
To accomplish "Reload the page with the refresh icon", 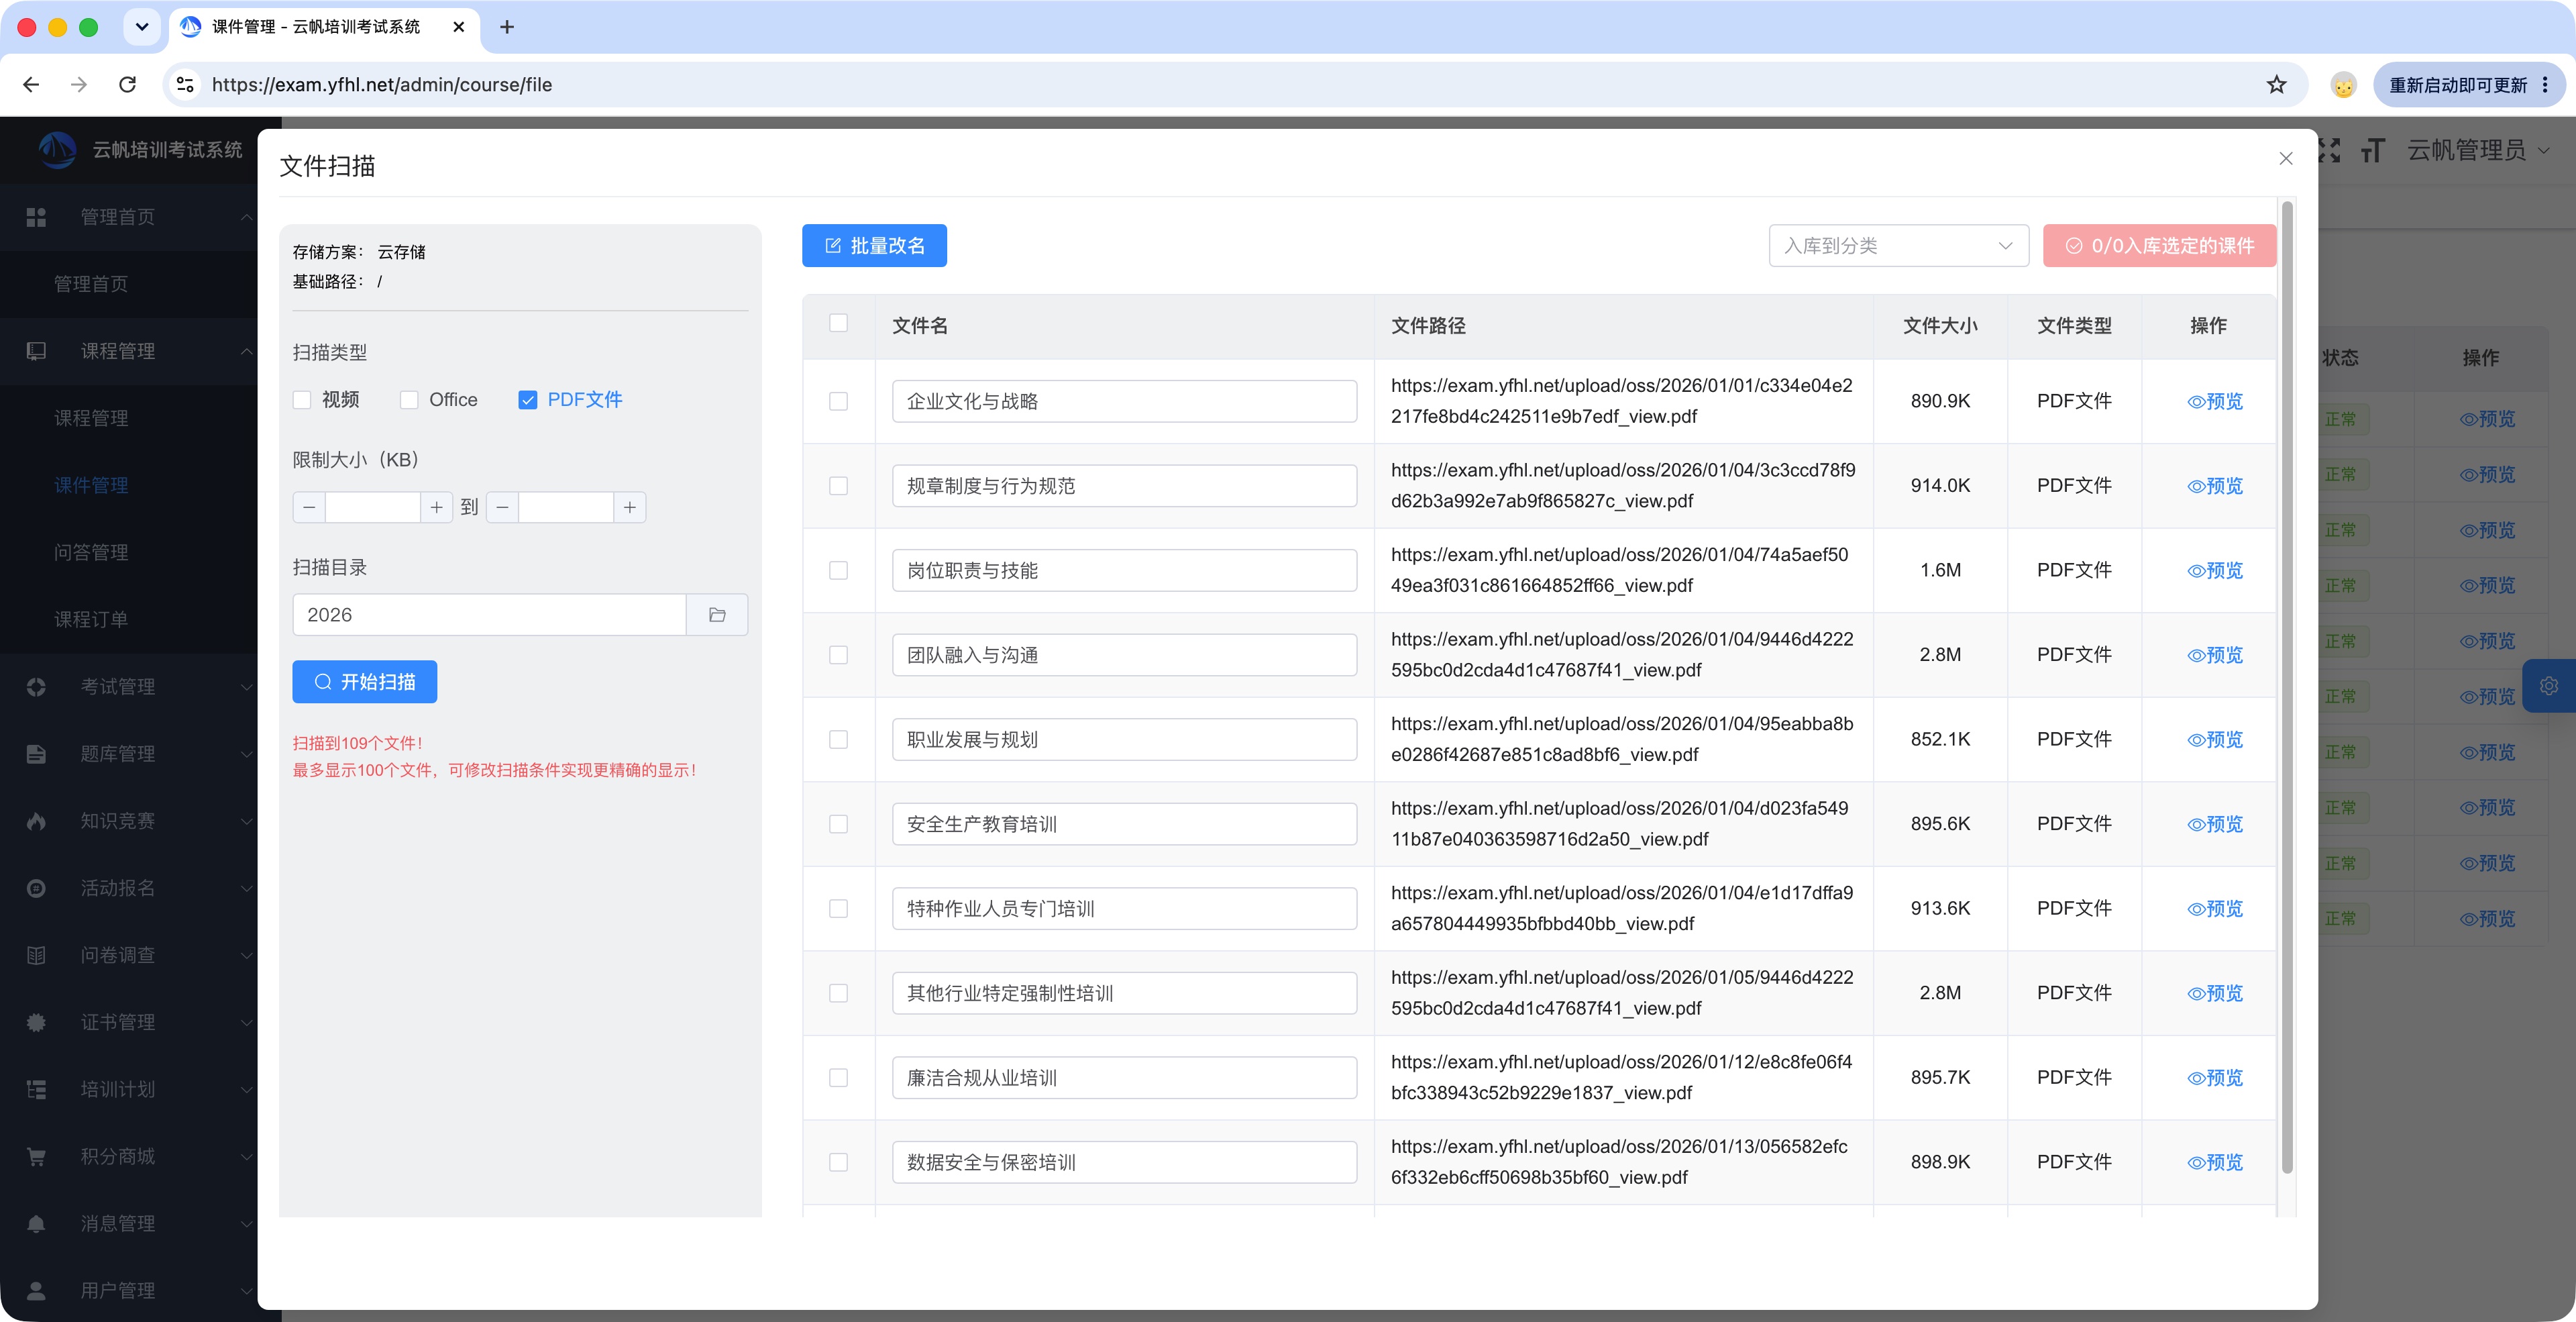I will 127,85.
